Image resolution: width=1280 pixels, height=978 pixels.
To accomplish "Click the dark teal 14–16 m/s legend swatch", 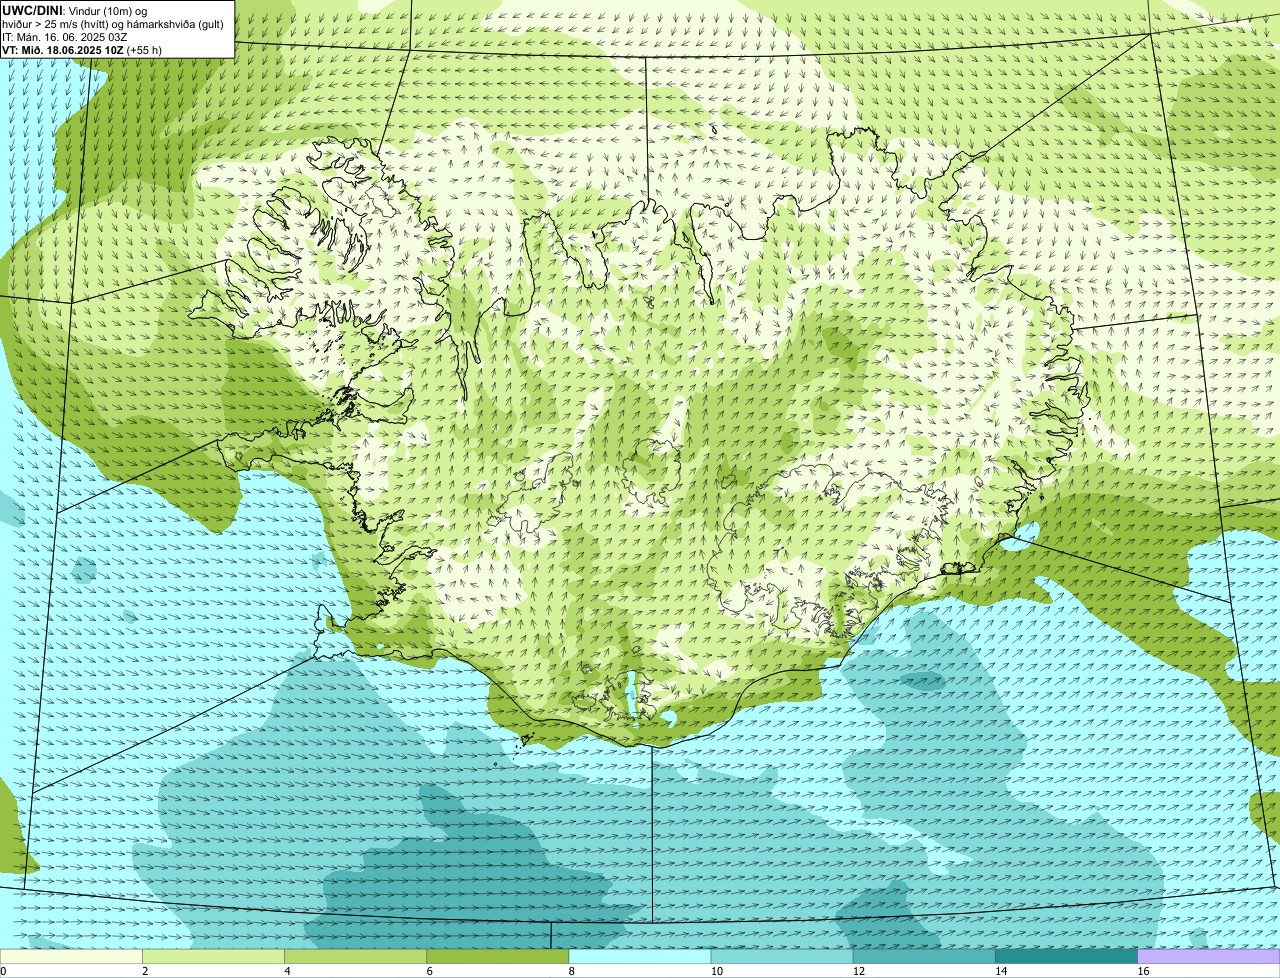I will click(x=1067, y=956).
